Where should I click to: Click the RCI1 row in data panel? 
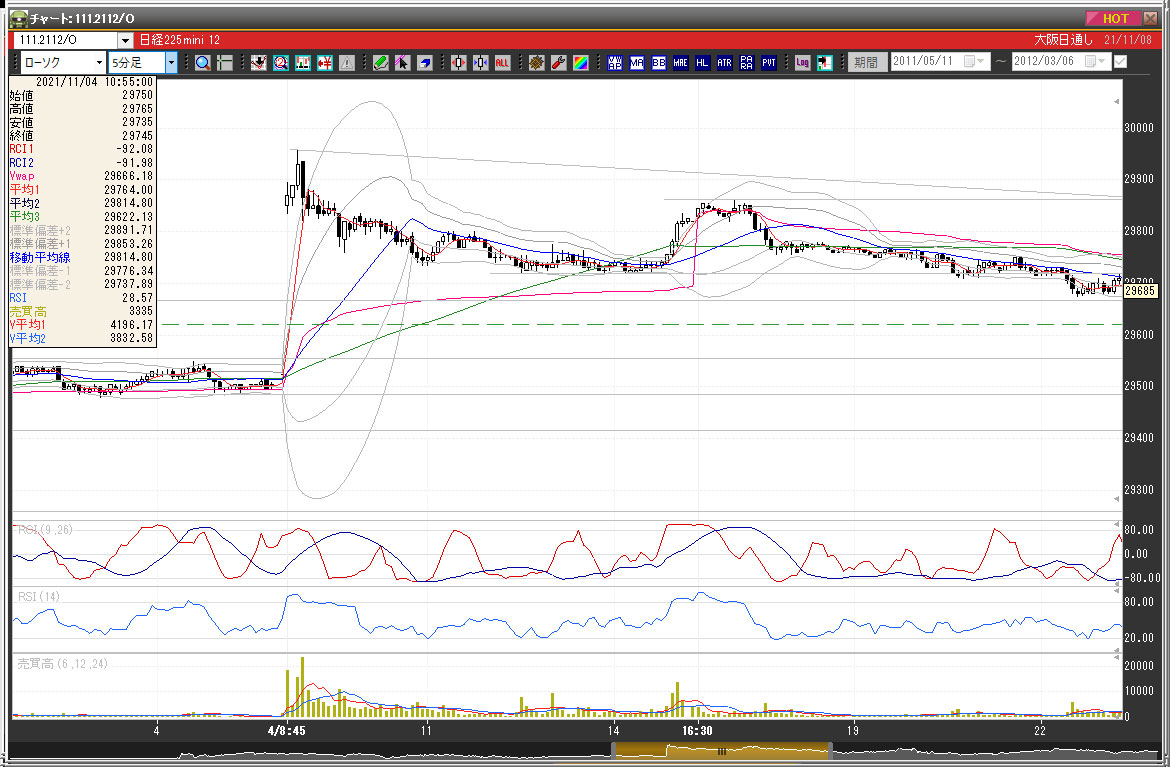click(81, 149)
